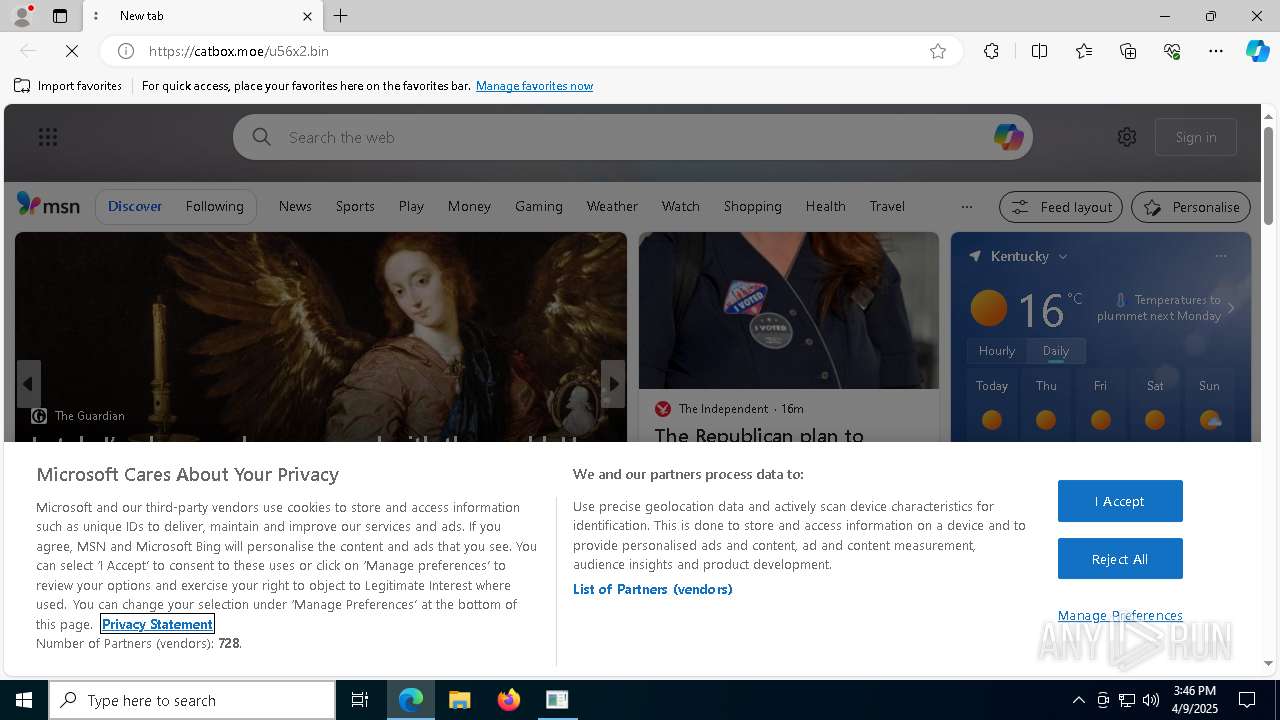The image size is (1280, 720).
Task: Click the Sign in button
Action: point(1196,137)
